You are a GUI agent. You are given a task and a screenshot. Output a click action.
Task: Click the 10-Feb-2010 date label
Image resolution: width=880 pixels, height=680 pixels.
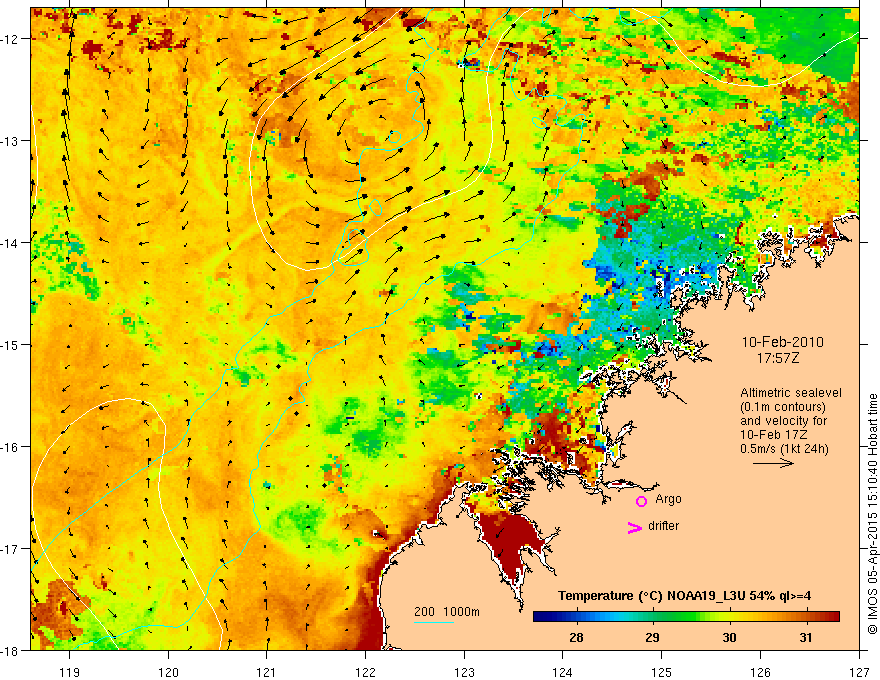[782, 342]
